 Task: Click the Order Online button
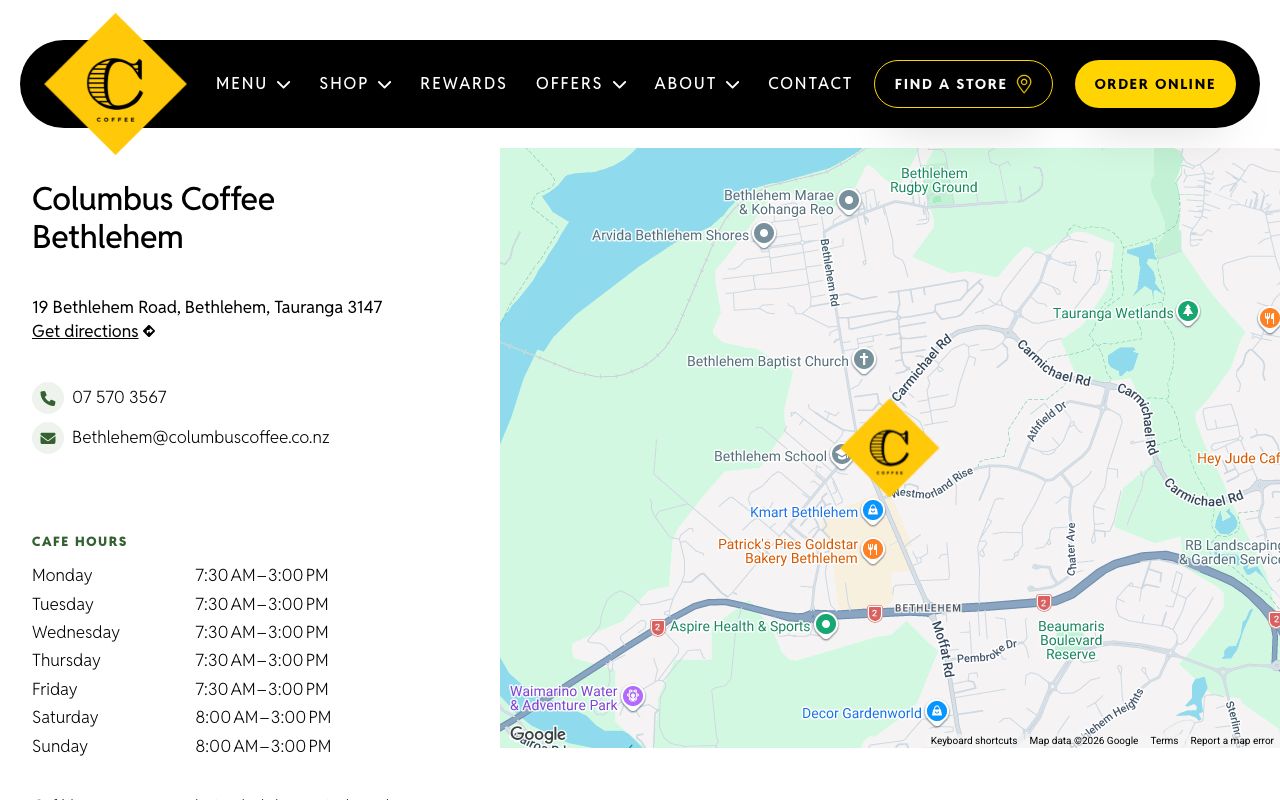(1155, 84)
